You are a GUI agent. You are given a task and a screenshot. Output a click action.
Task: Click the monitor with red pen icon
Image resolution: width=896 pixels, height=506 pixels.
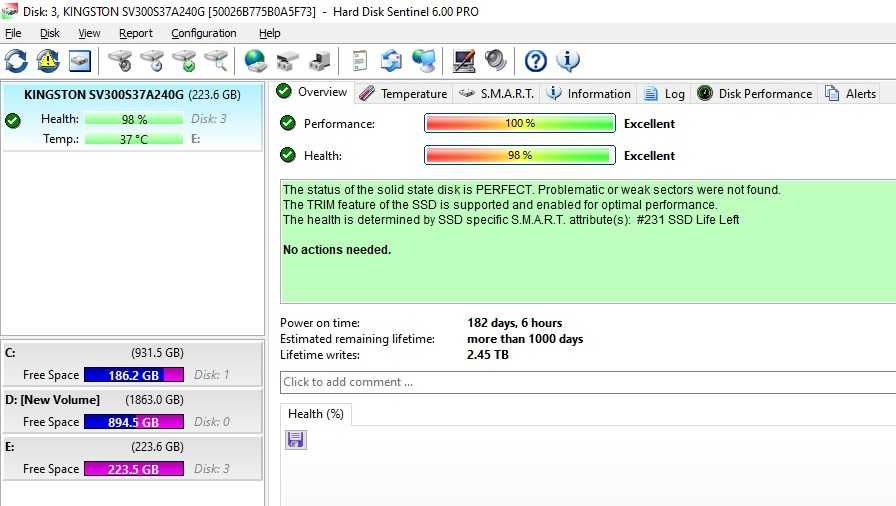tap(463, 61)
